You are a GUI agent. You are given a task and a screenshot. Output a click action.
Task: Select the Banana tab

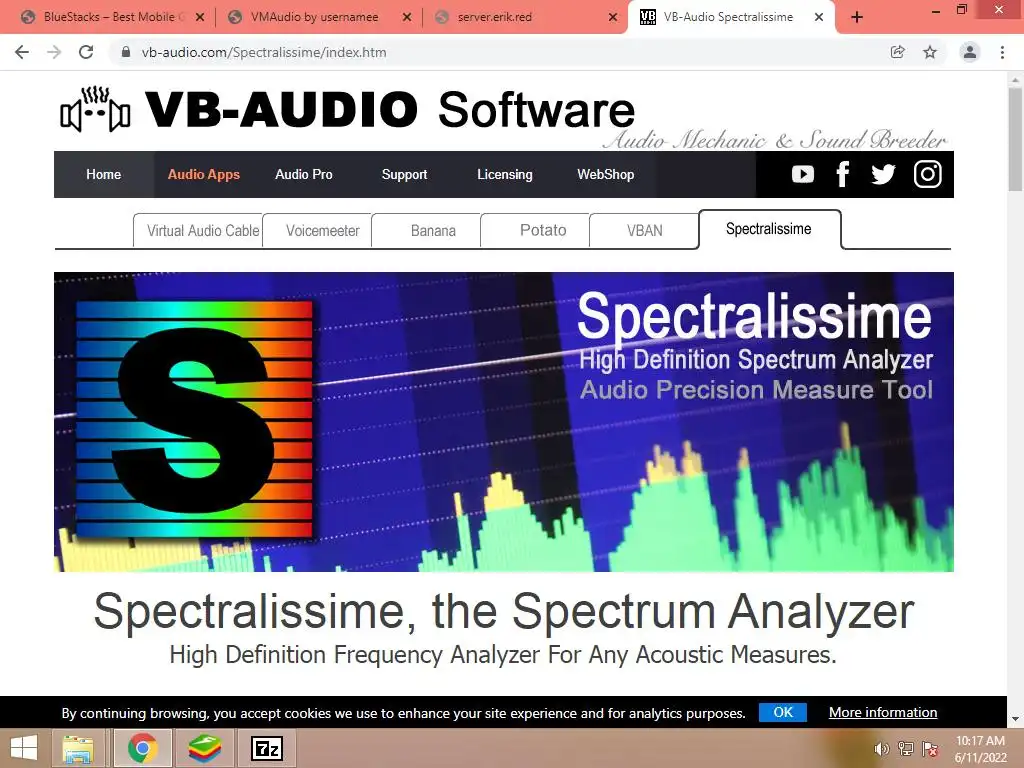[426, 231]
